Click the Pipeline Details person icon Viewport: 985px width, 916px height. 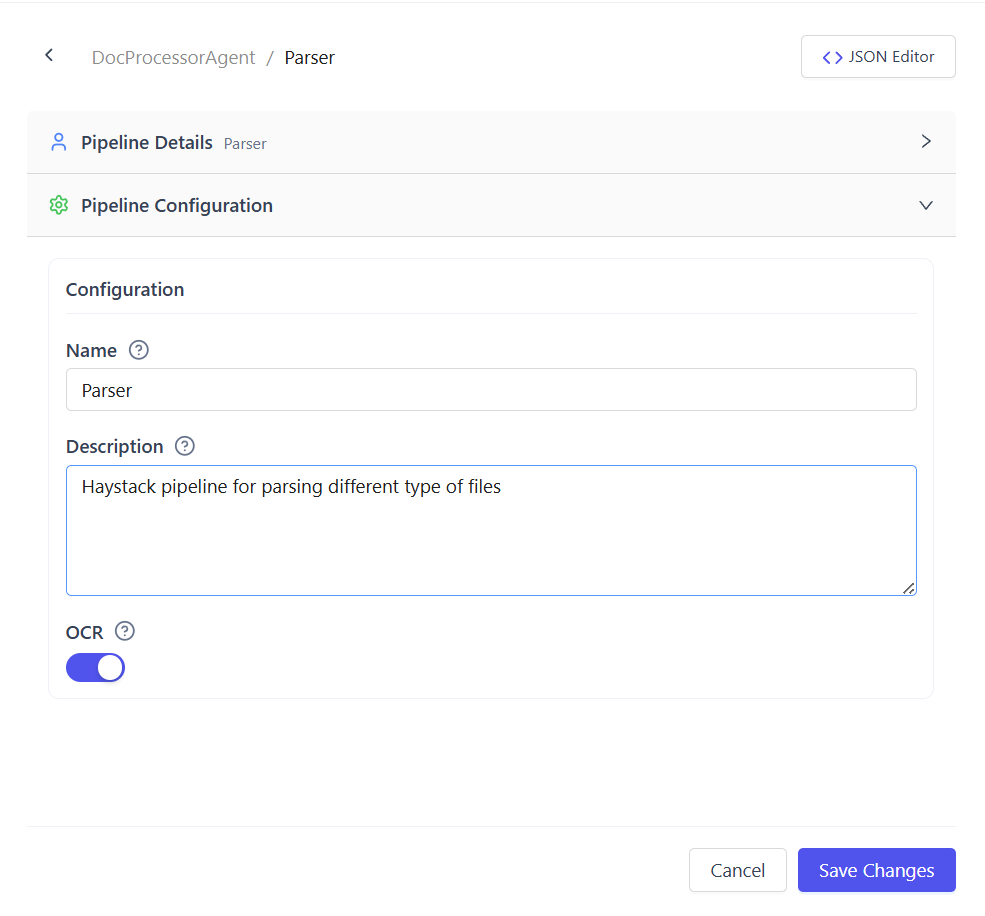pyautogui.click(x=58, y=142)
